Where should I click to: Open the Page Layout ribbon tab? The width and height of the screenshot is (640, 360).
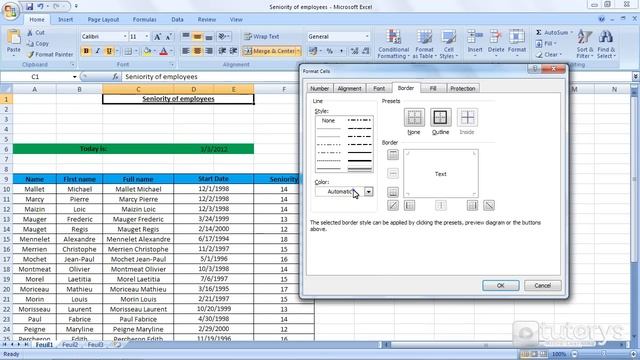tap(103, 19)
